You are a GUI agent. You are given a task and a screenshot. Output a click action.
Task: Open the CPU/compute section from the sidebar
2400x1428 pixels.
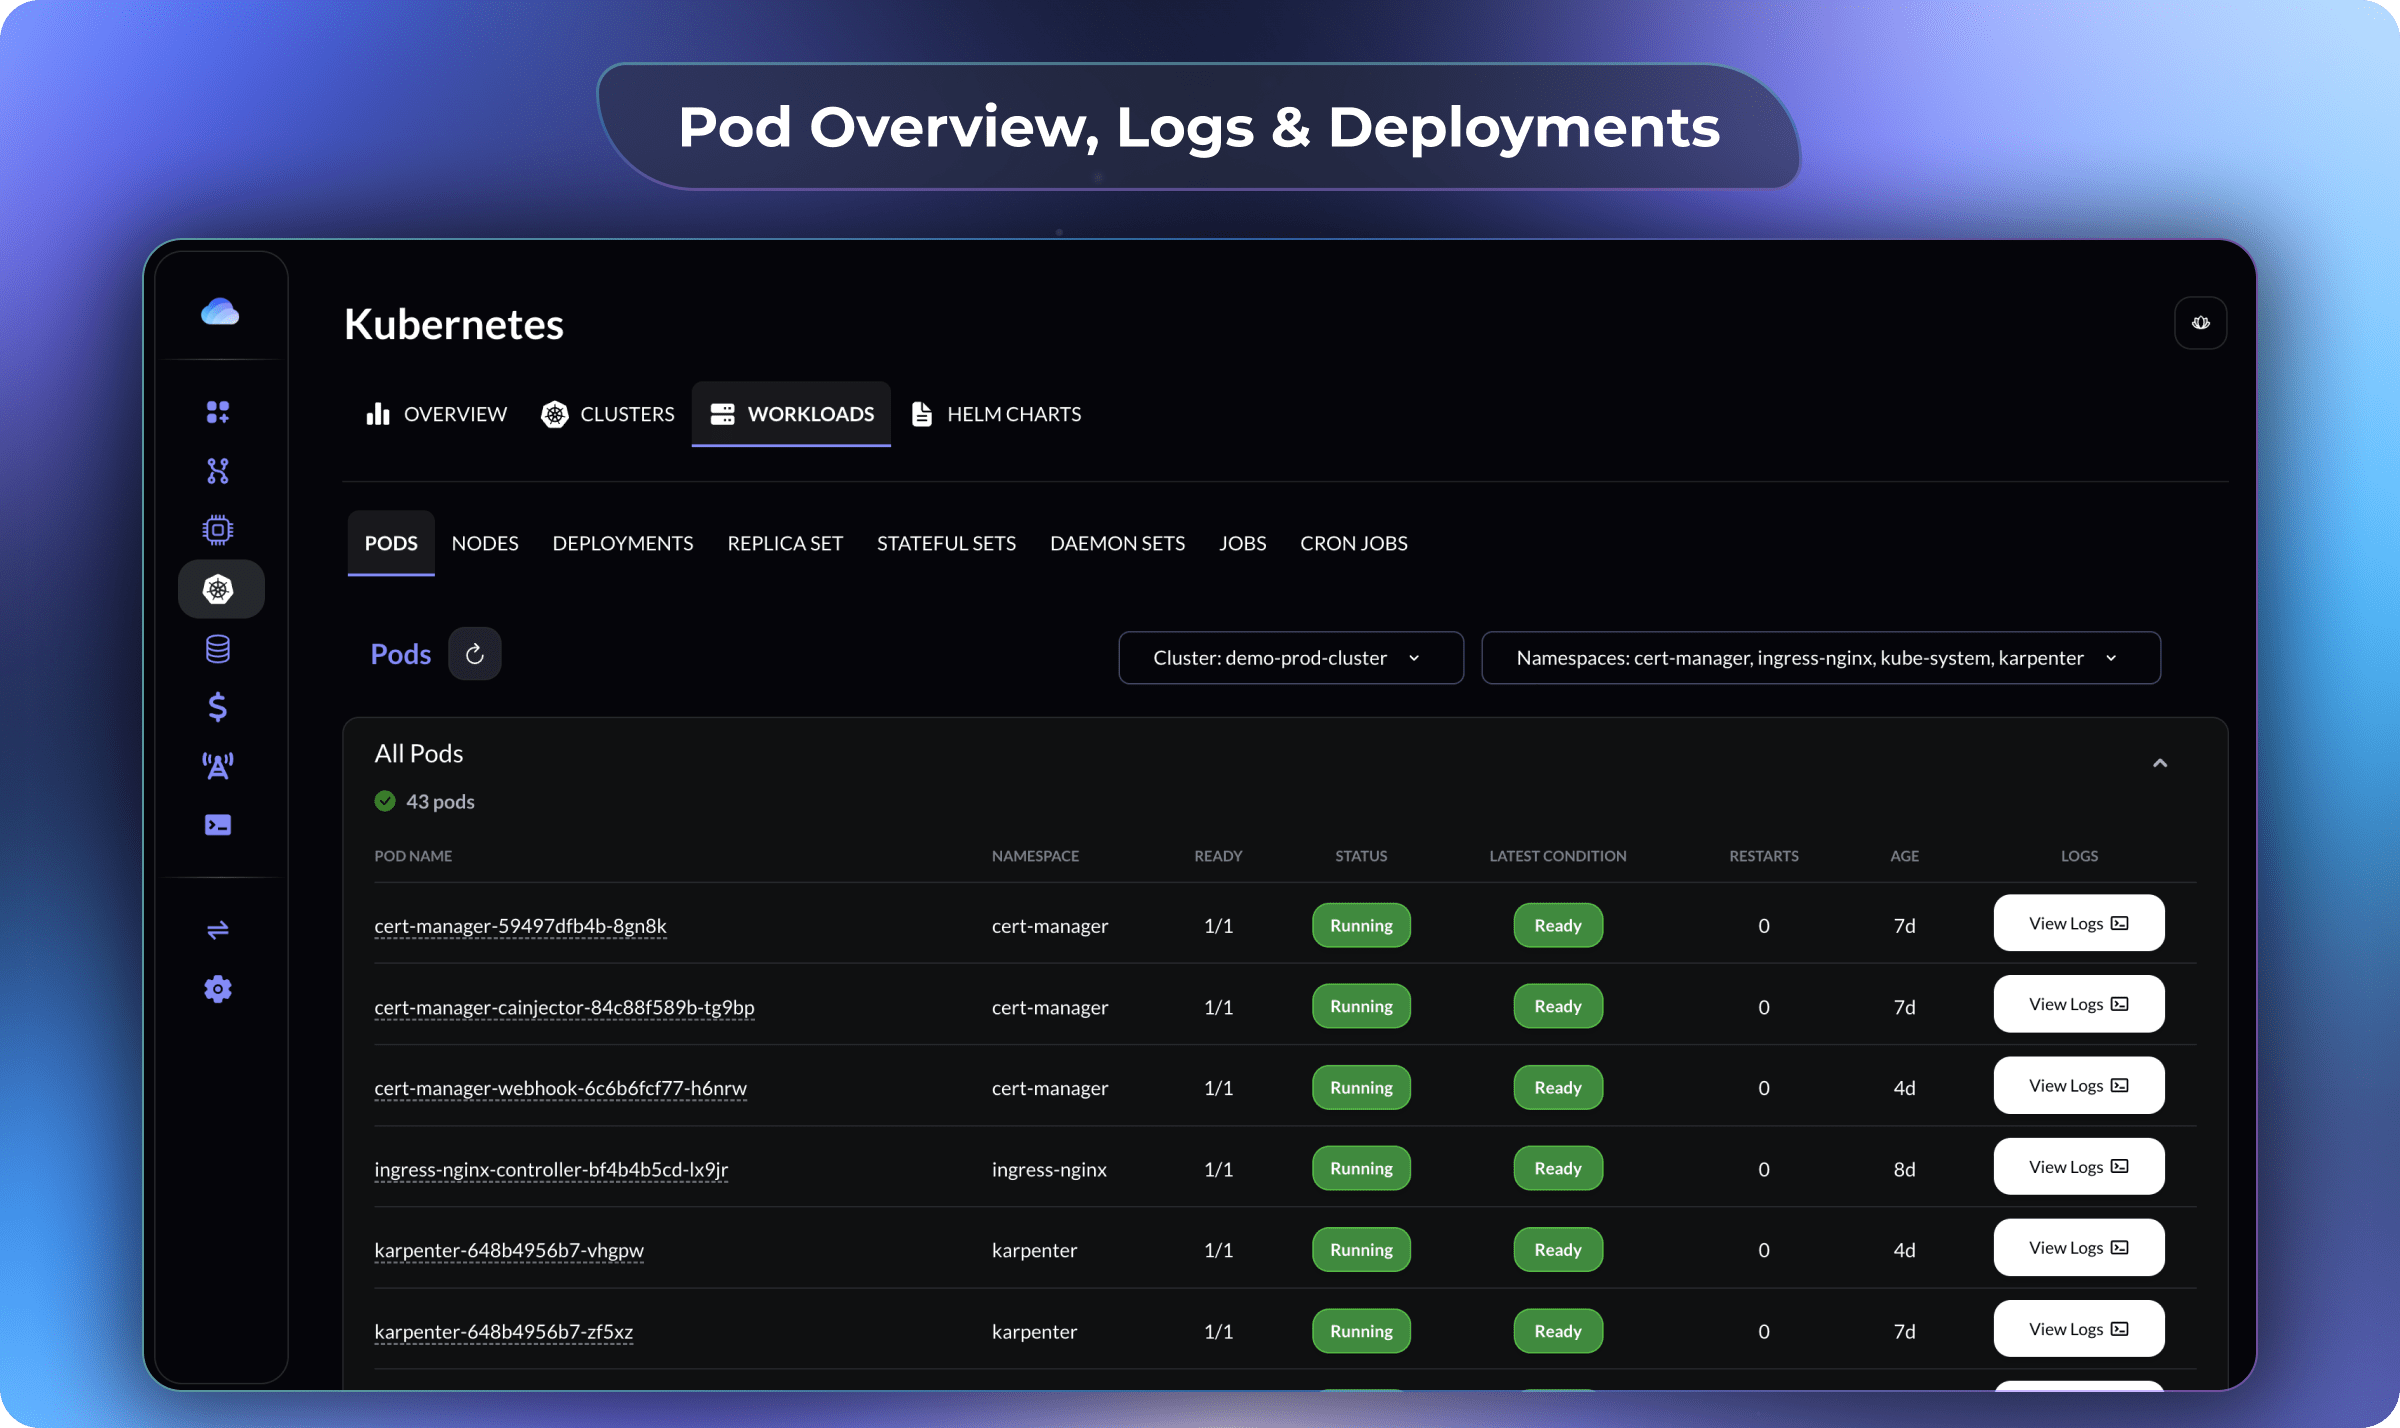[218, 530]
